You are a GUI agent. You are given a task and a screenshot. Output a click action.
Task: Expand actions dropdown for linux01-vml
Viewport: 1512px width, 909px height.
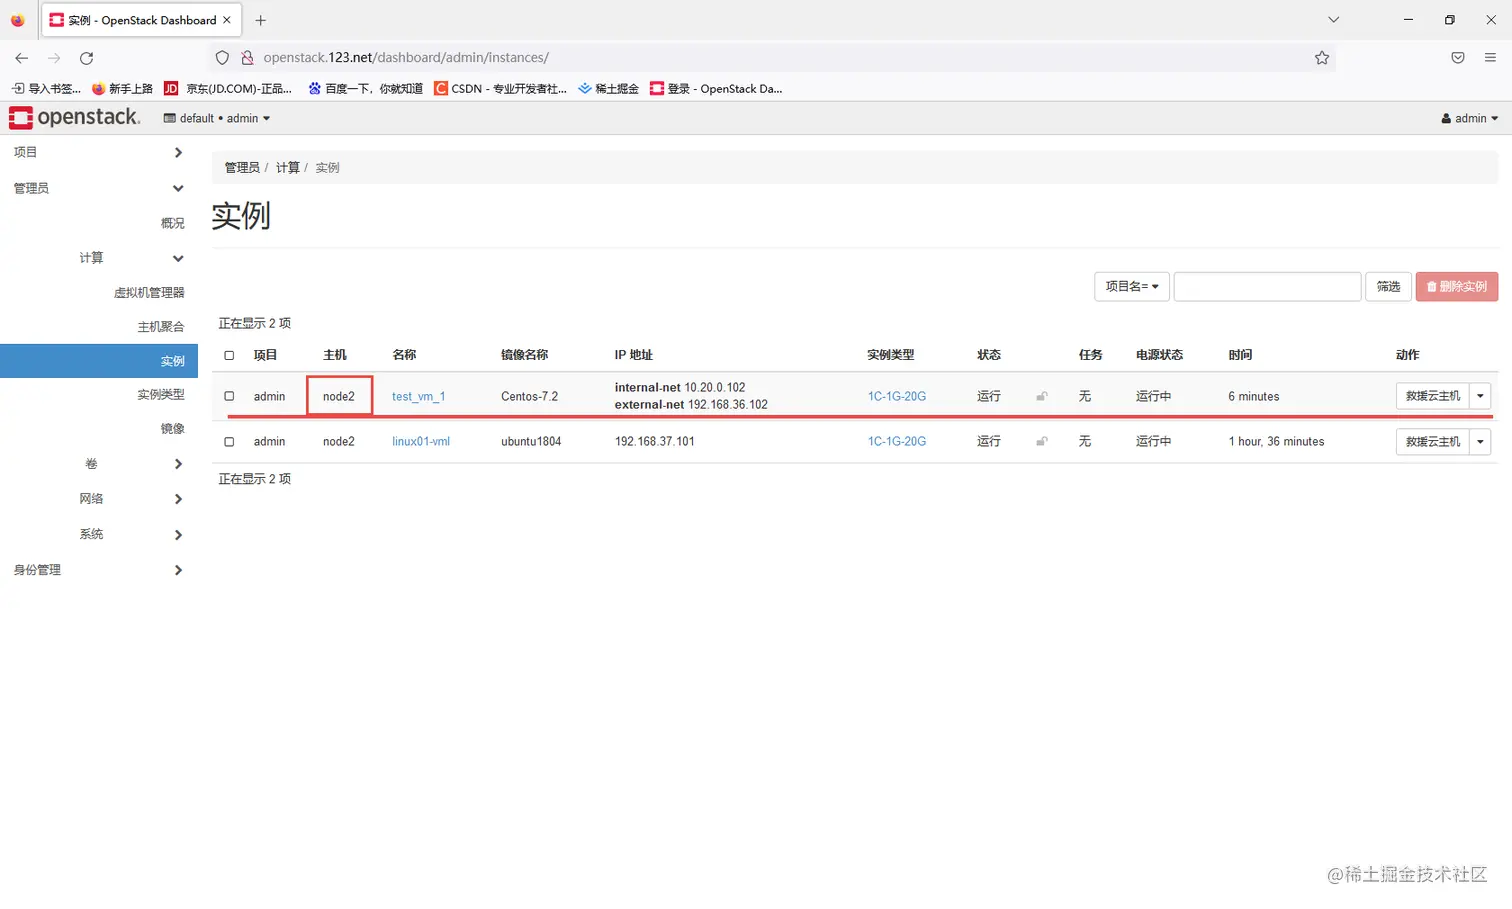[x=1481, y=442]
